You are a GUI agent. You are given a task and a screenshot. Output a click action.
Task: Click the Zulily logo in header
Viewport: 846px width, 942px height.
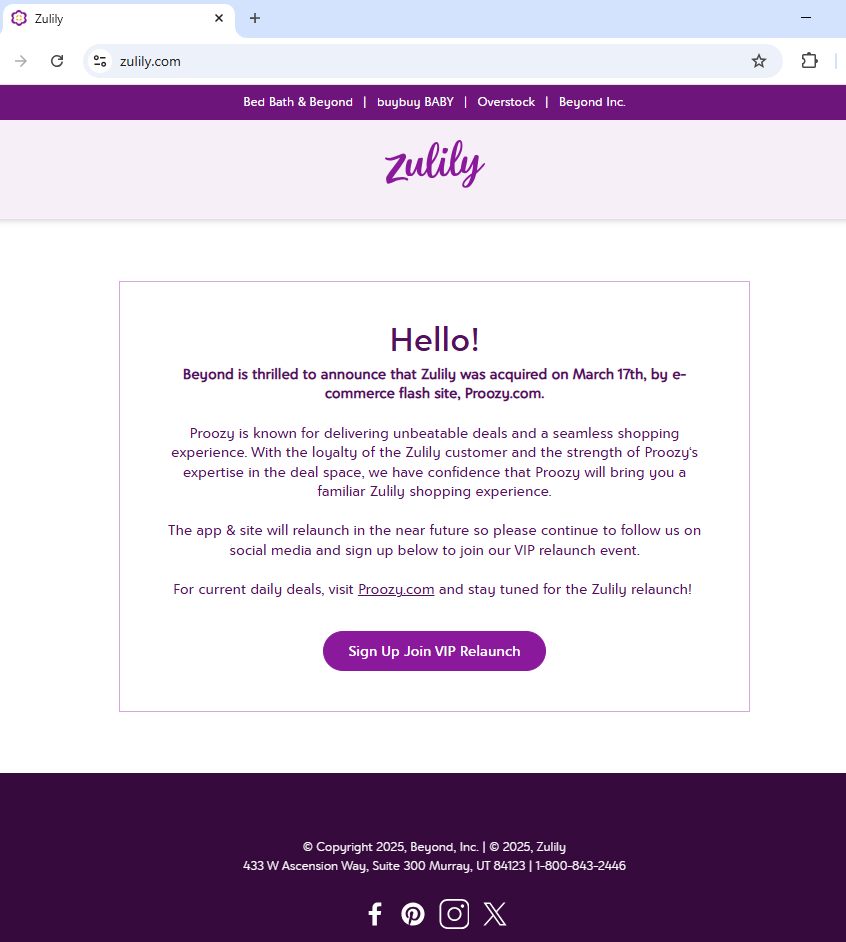coord(434,163)
